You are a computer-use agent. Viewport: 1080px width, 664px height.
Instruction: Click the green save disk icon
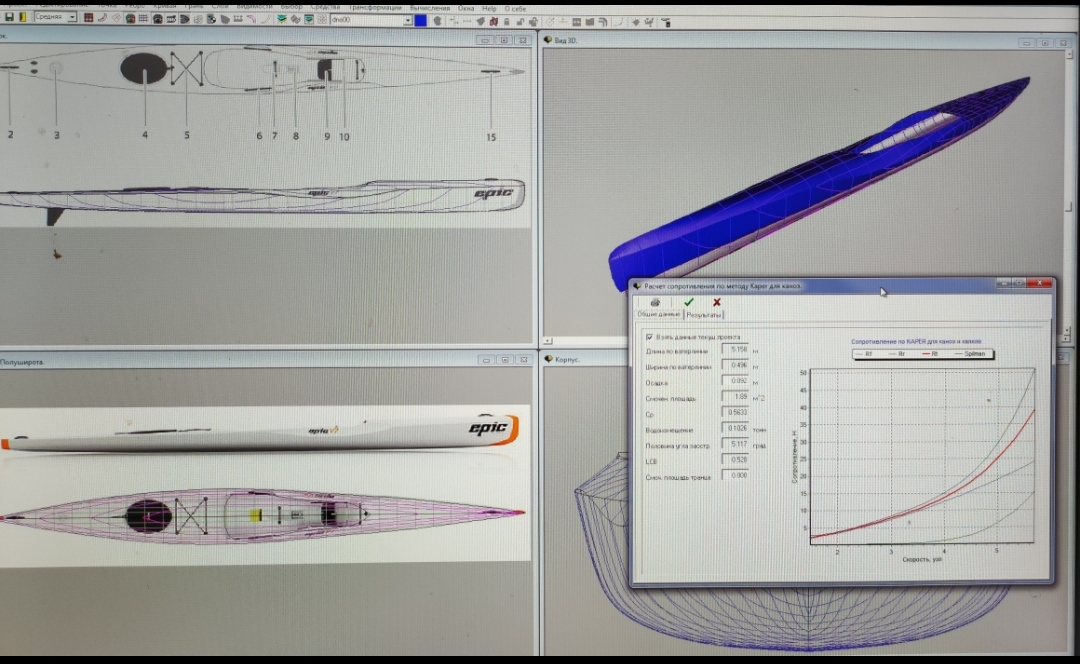[x=9, y=18]
